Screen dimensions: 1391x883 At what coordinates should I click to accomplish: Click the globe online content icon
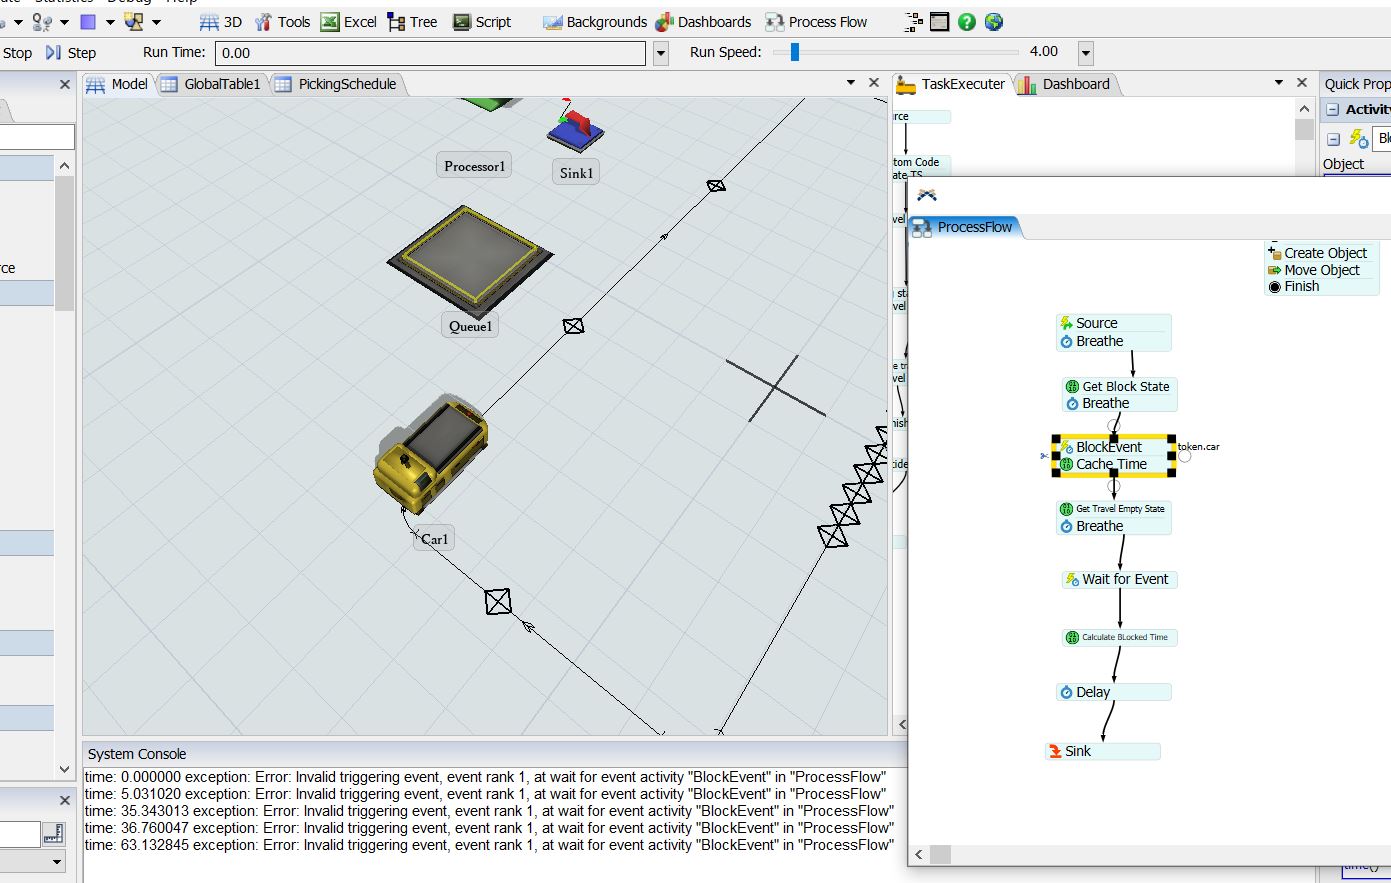(993, 22)
